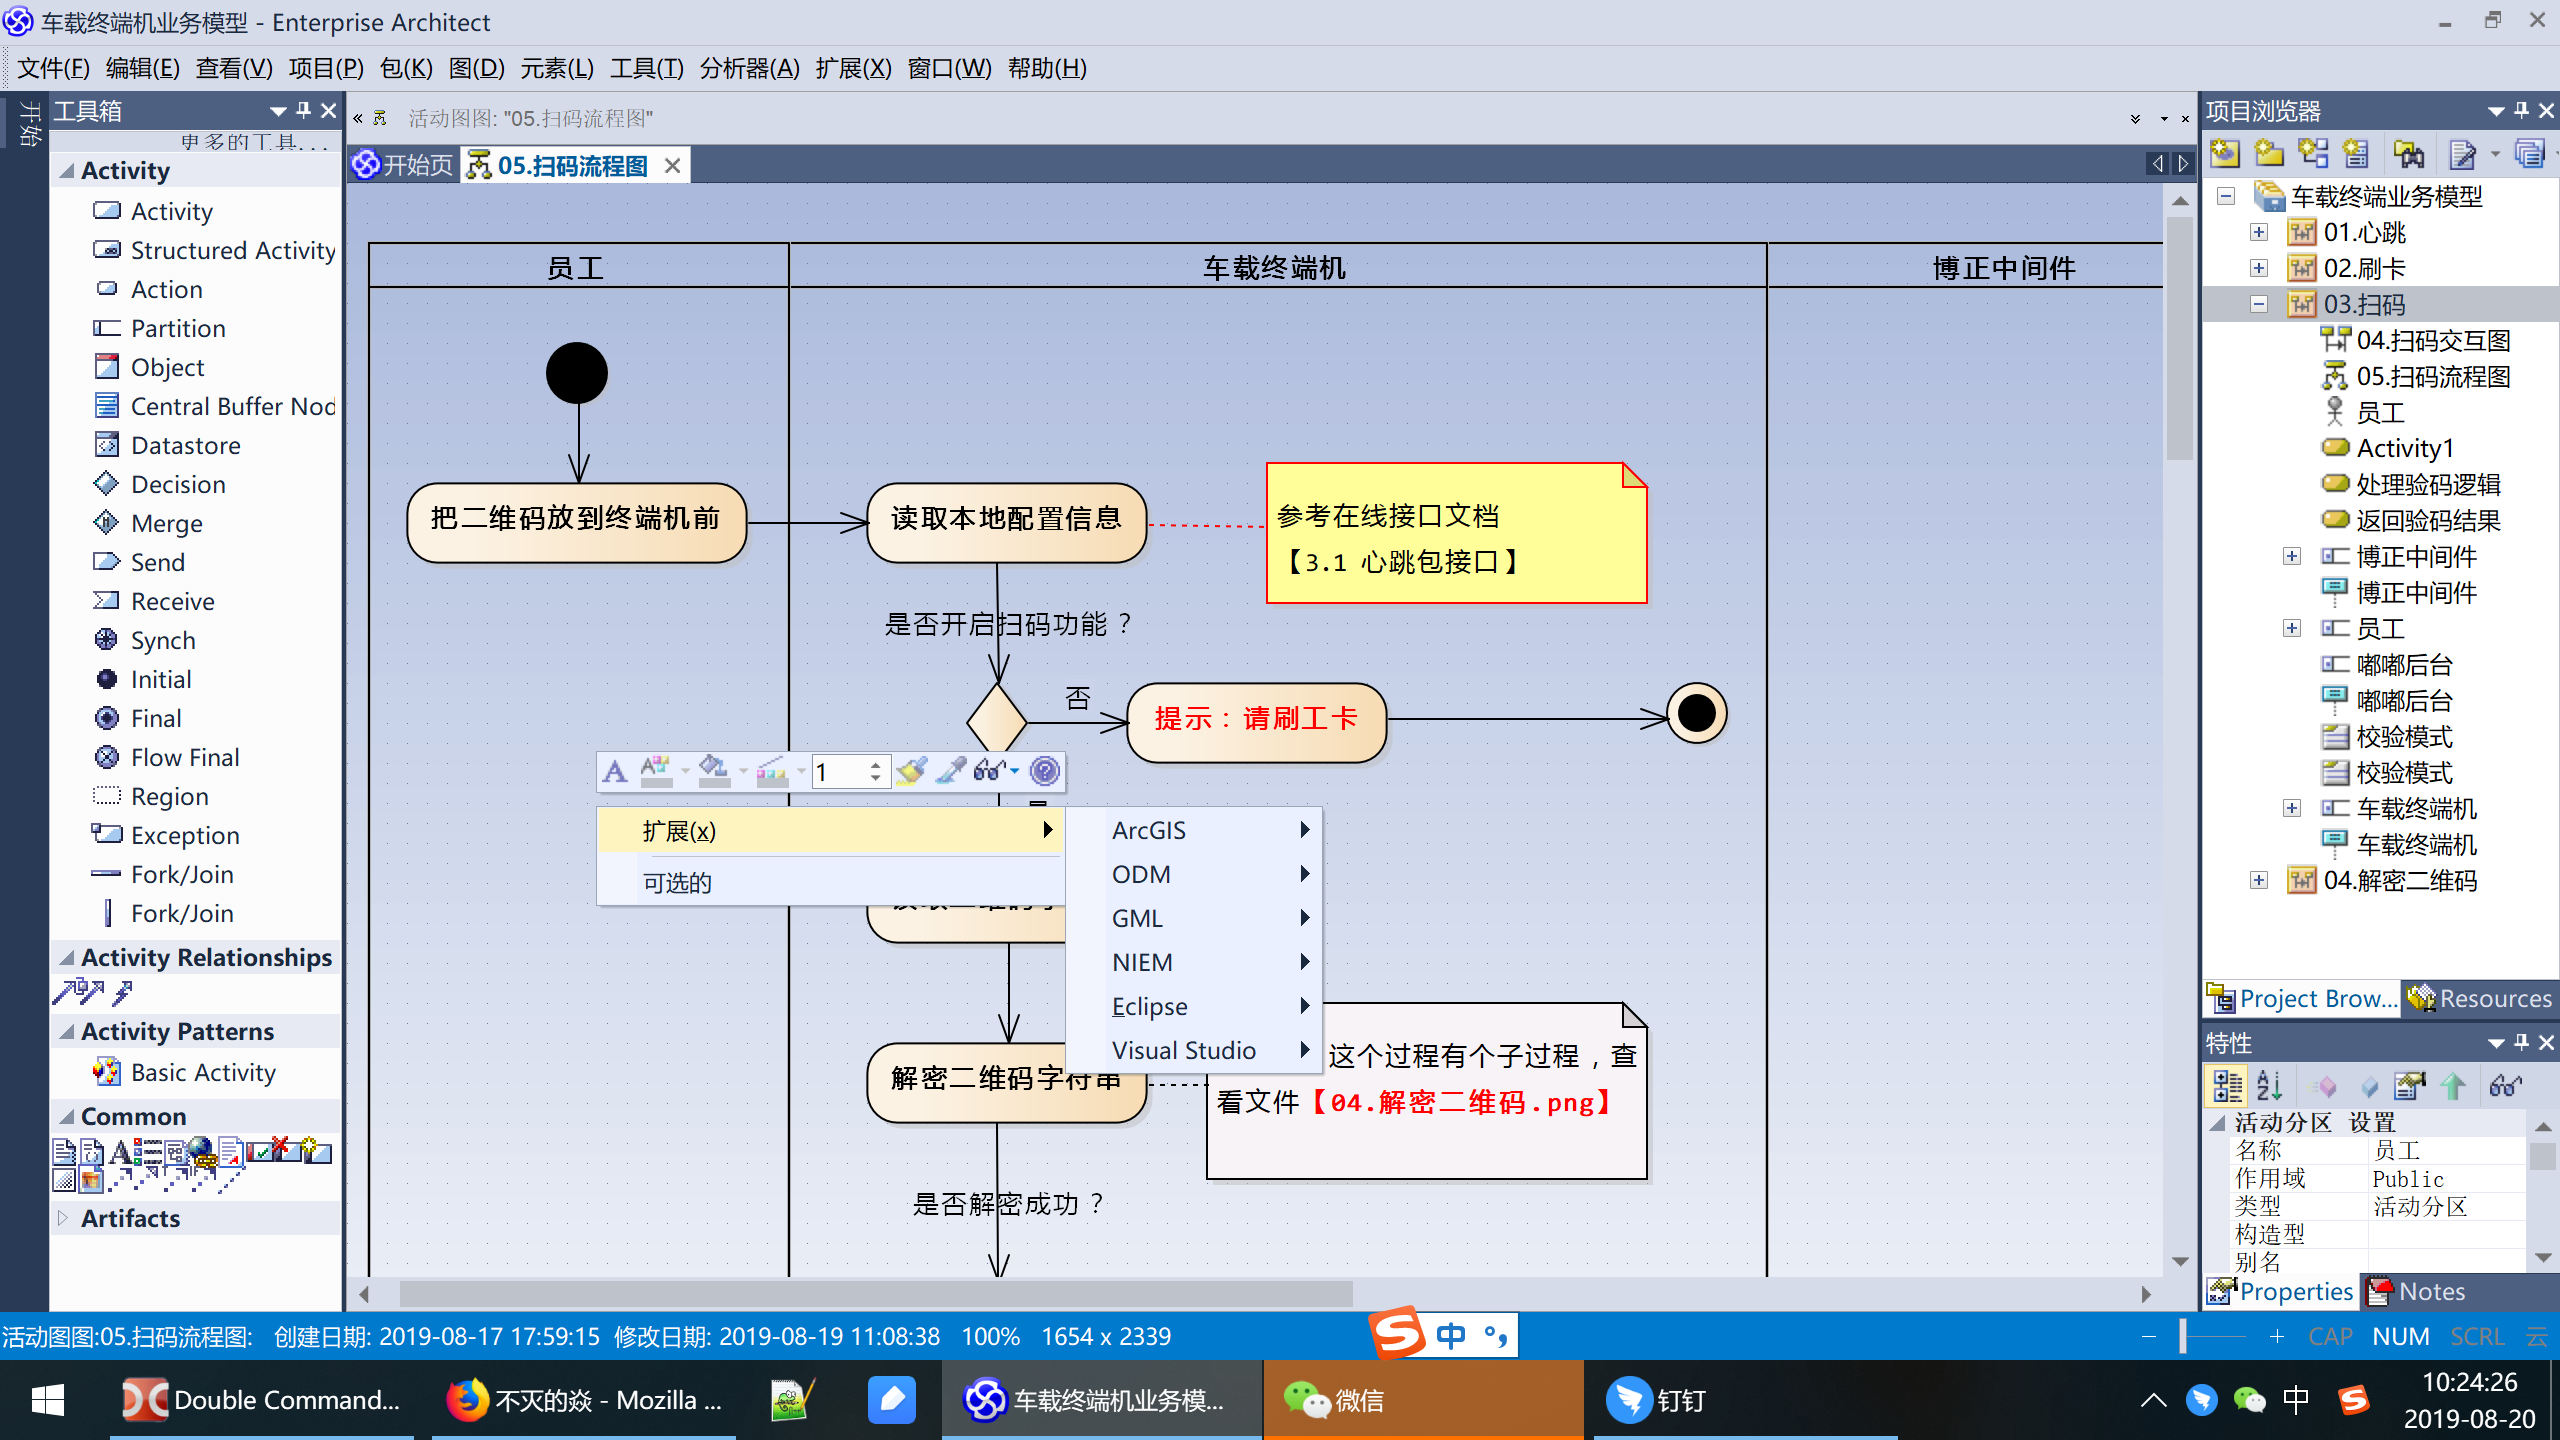Click the New Model from Pattern icon
Viewport: 2560px width, 1440px height.
click(2224, 154)
